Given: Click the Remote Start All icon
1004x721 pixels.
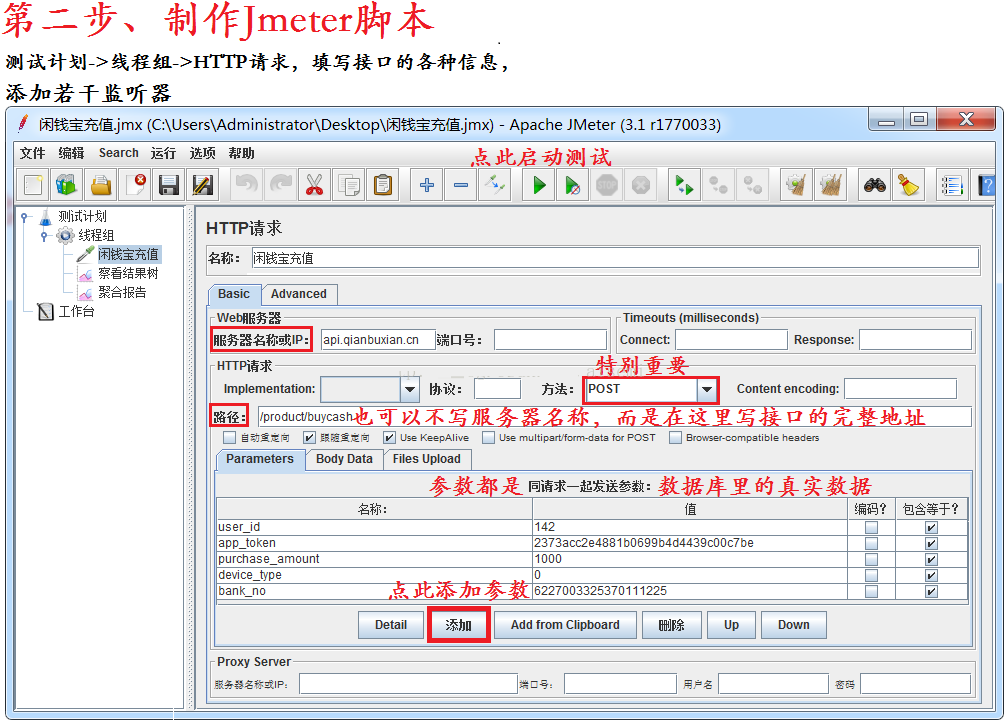Looking at the screenshot, I should (684, 185).
